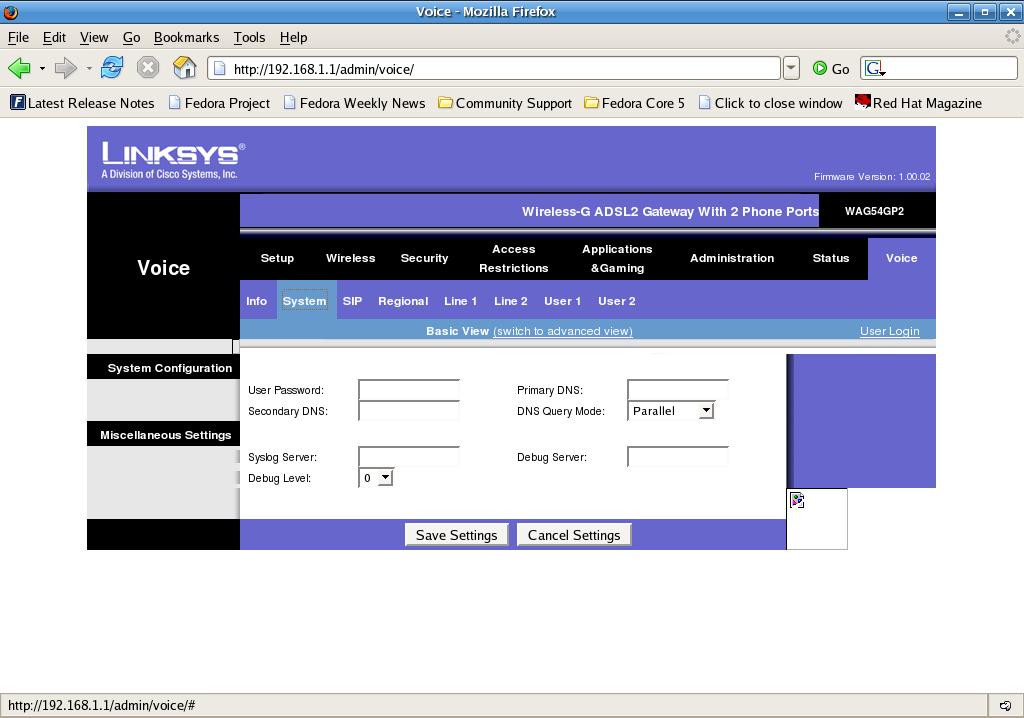
Task: Open the Administration tab
Action: 731,258
